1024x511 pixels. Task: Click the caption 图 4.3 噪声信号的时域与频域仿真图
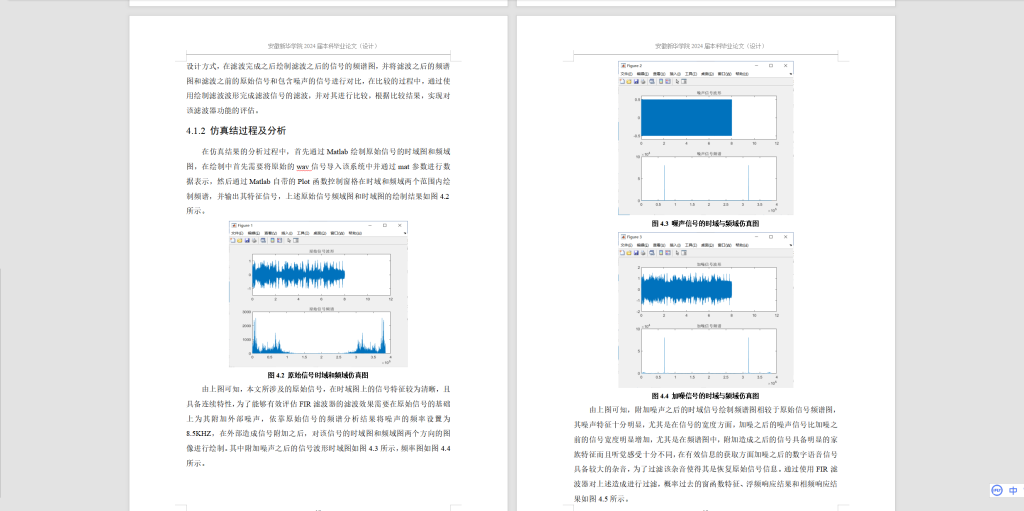[x=706, y=223]
